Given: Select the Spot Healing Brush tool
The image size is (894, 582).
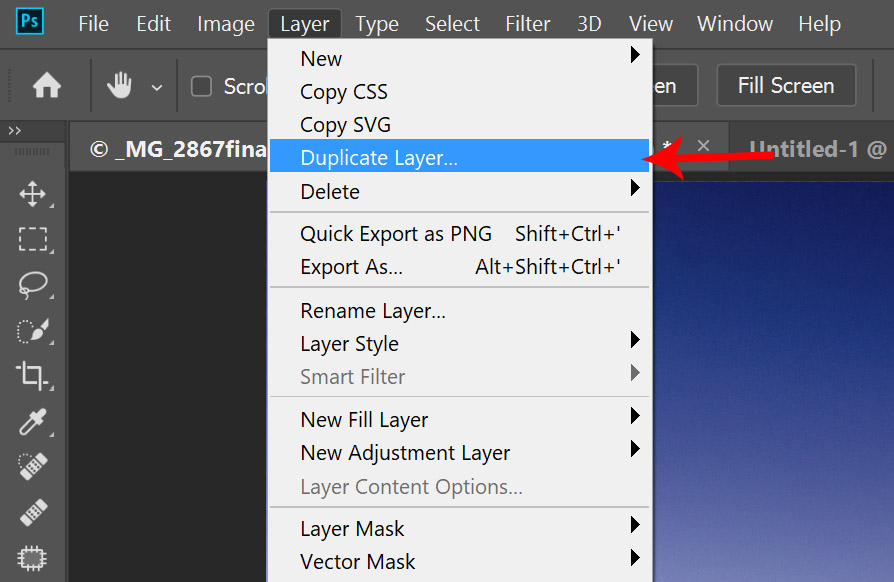Looking at the screenshot, I should tap(33, 467).
